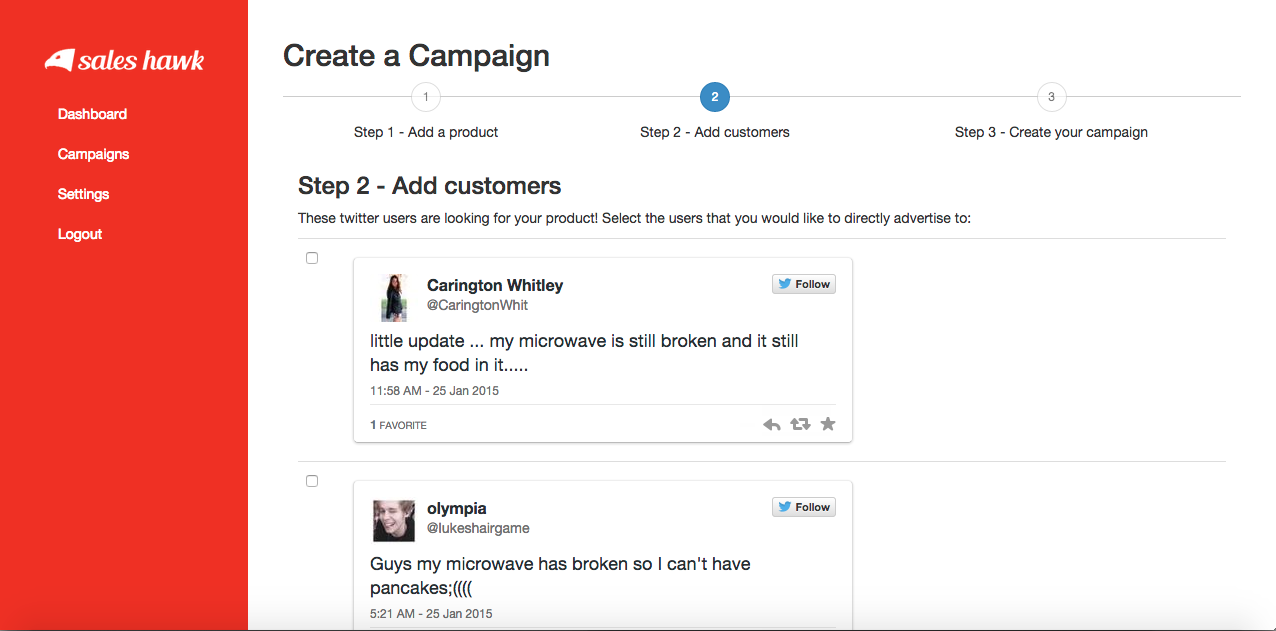The image size is (1276, 631).
Task: Click the retweet icon on Carington's tweet
Action: coord(800,424)
